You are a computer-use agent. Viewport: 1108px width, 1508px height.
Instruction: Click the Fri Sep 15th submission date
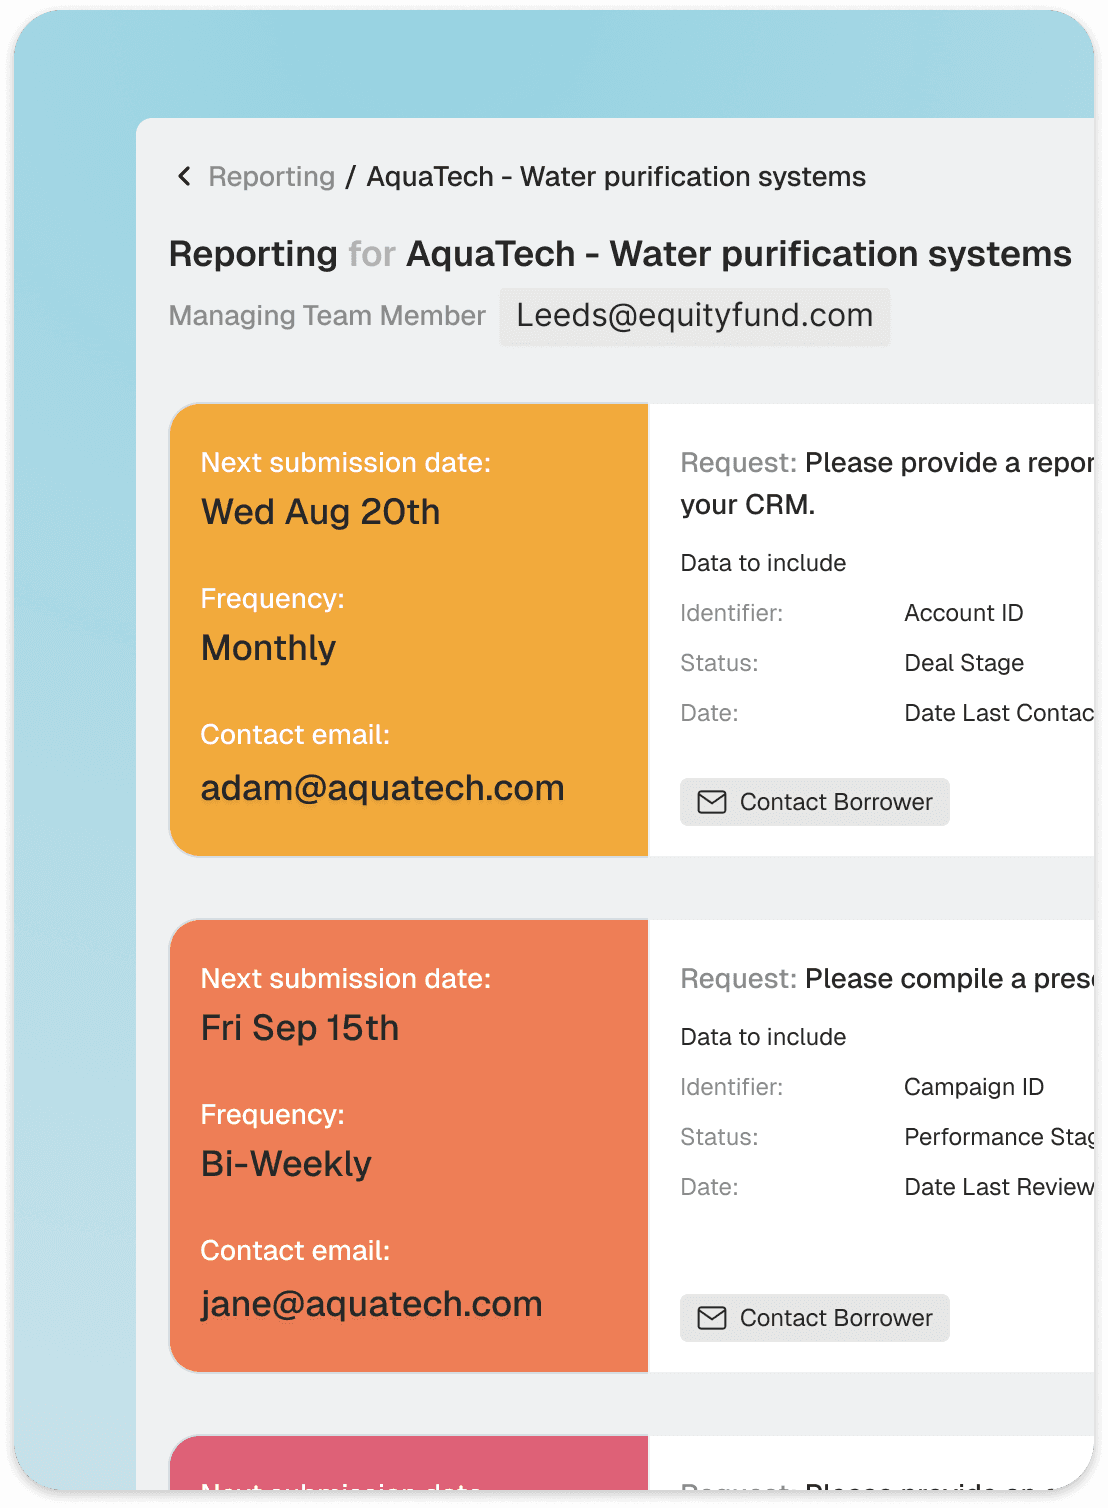click(x=299, y=1028)
